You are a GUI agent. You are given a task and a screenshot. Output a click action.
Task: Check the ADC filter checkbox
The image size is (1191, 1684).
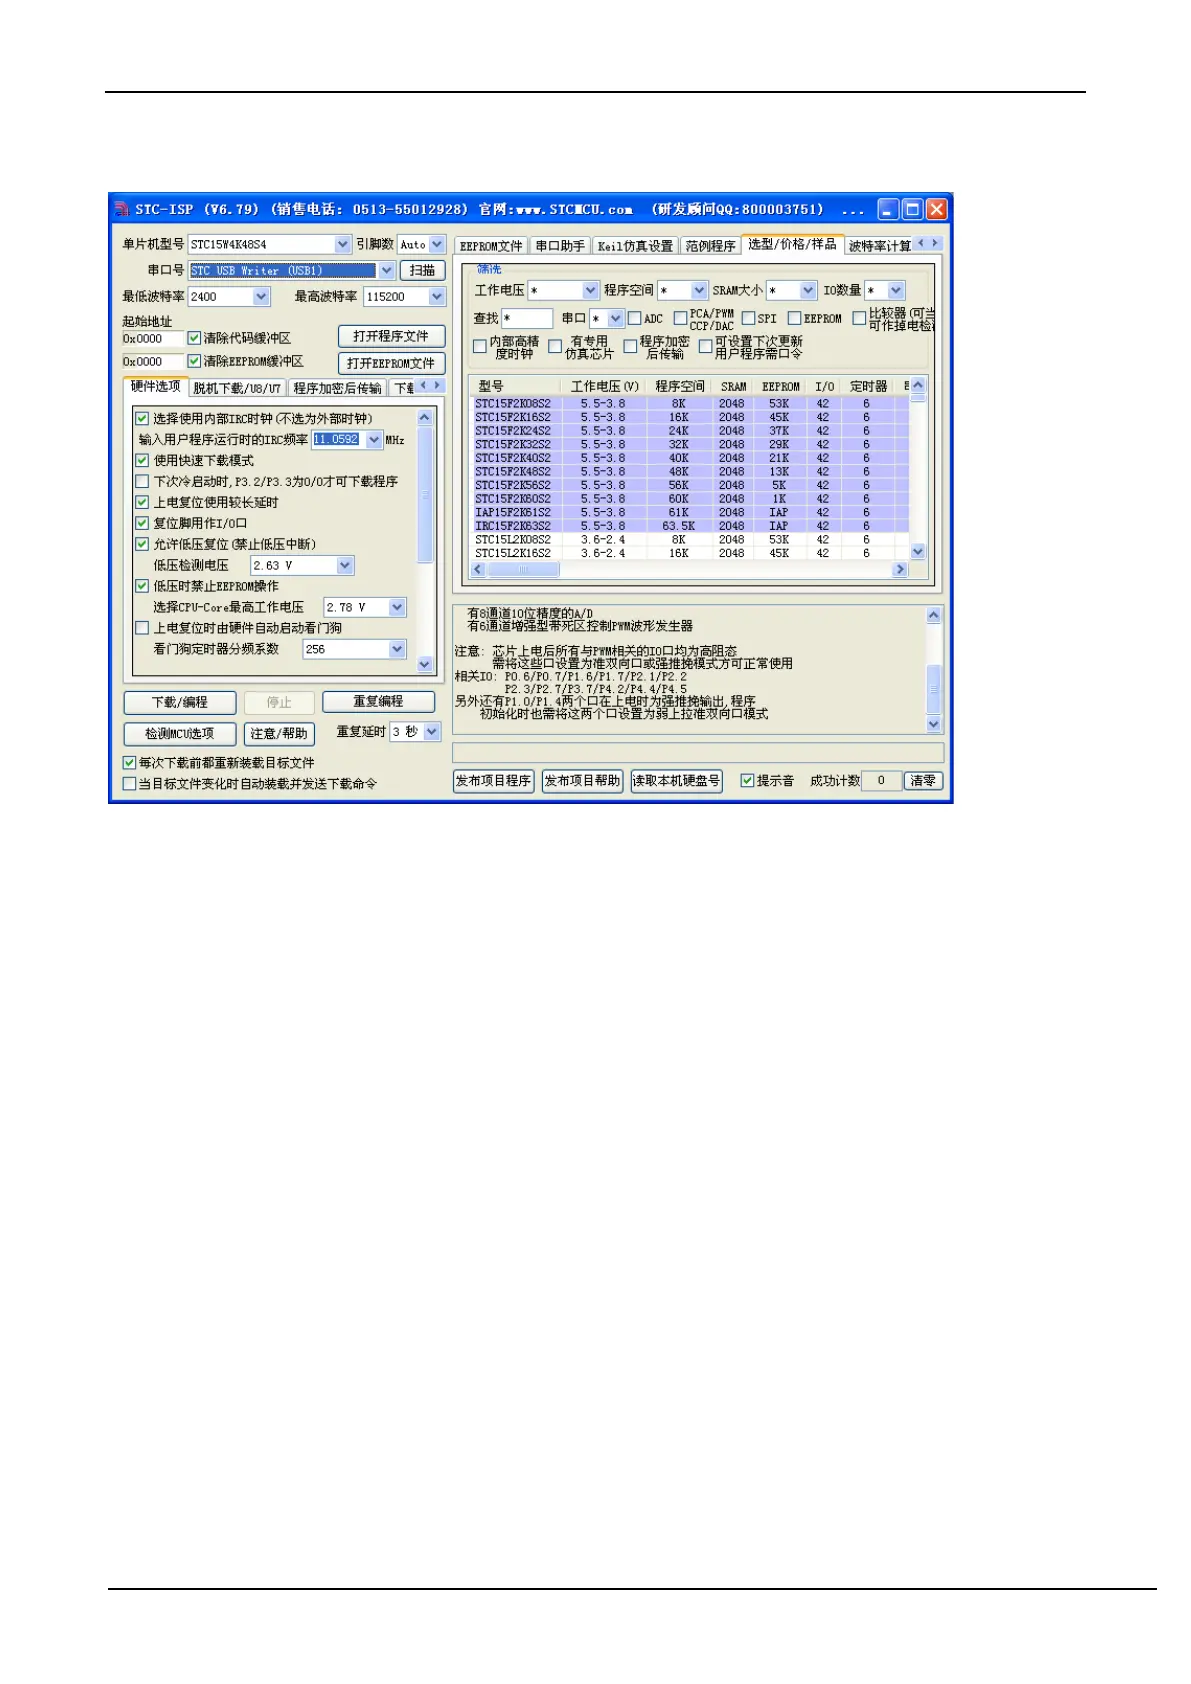click(x=634, y=318)
